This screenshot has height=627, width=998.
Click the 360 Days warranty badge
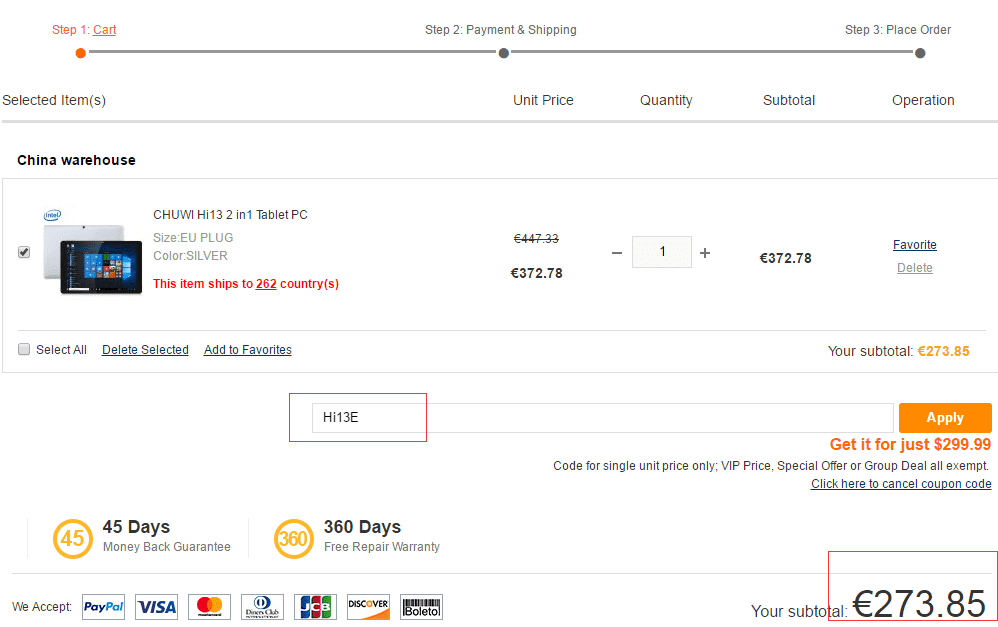pos(293,539)
